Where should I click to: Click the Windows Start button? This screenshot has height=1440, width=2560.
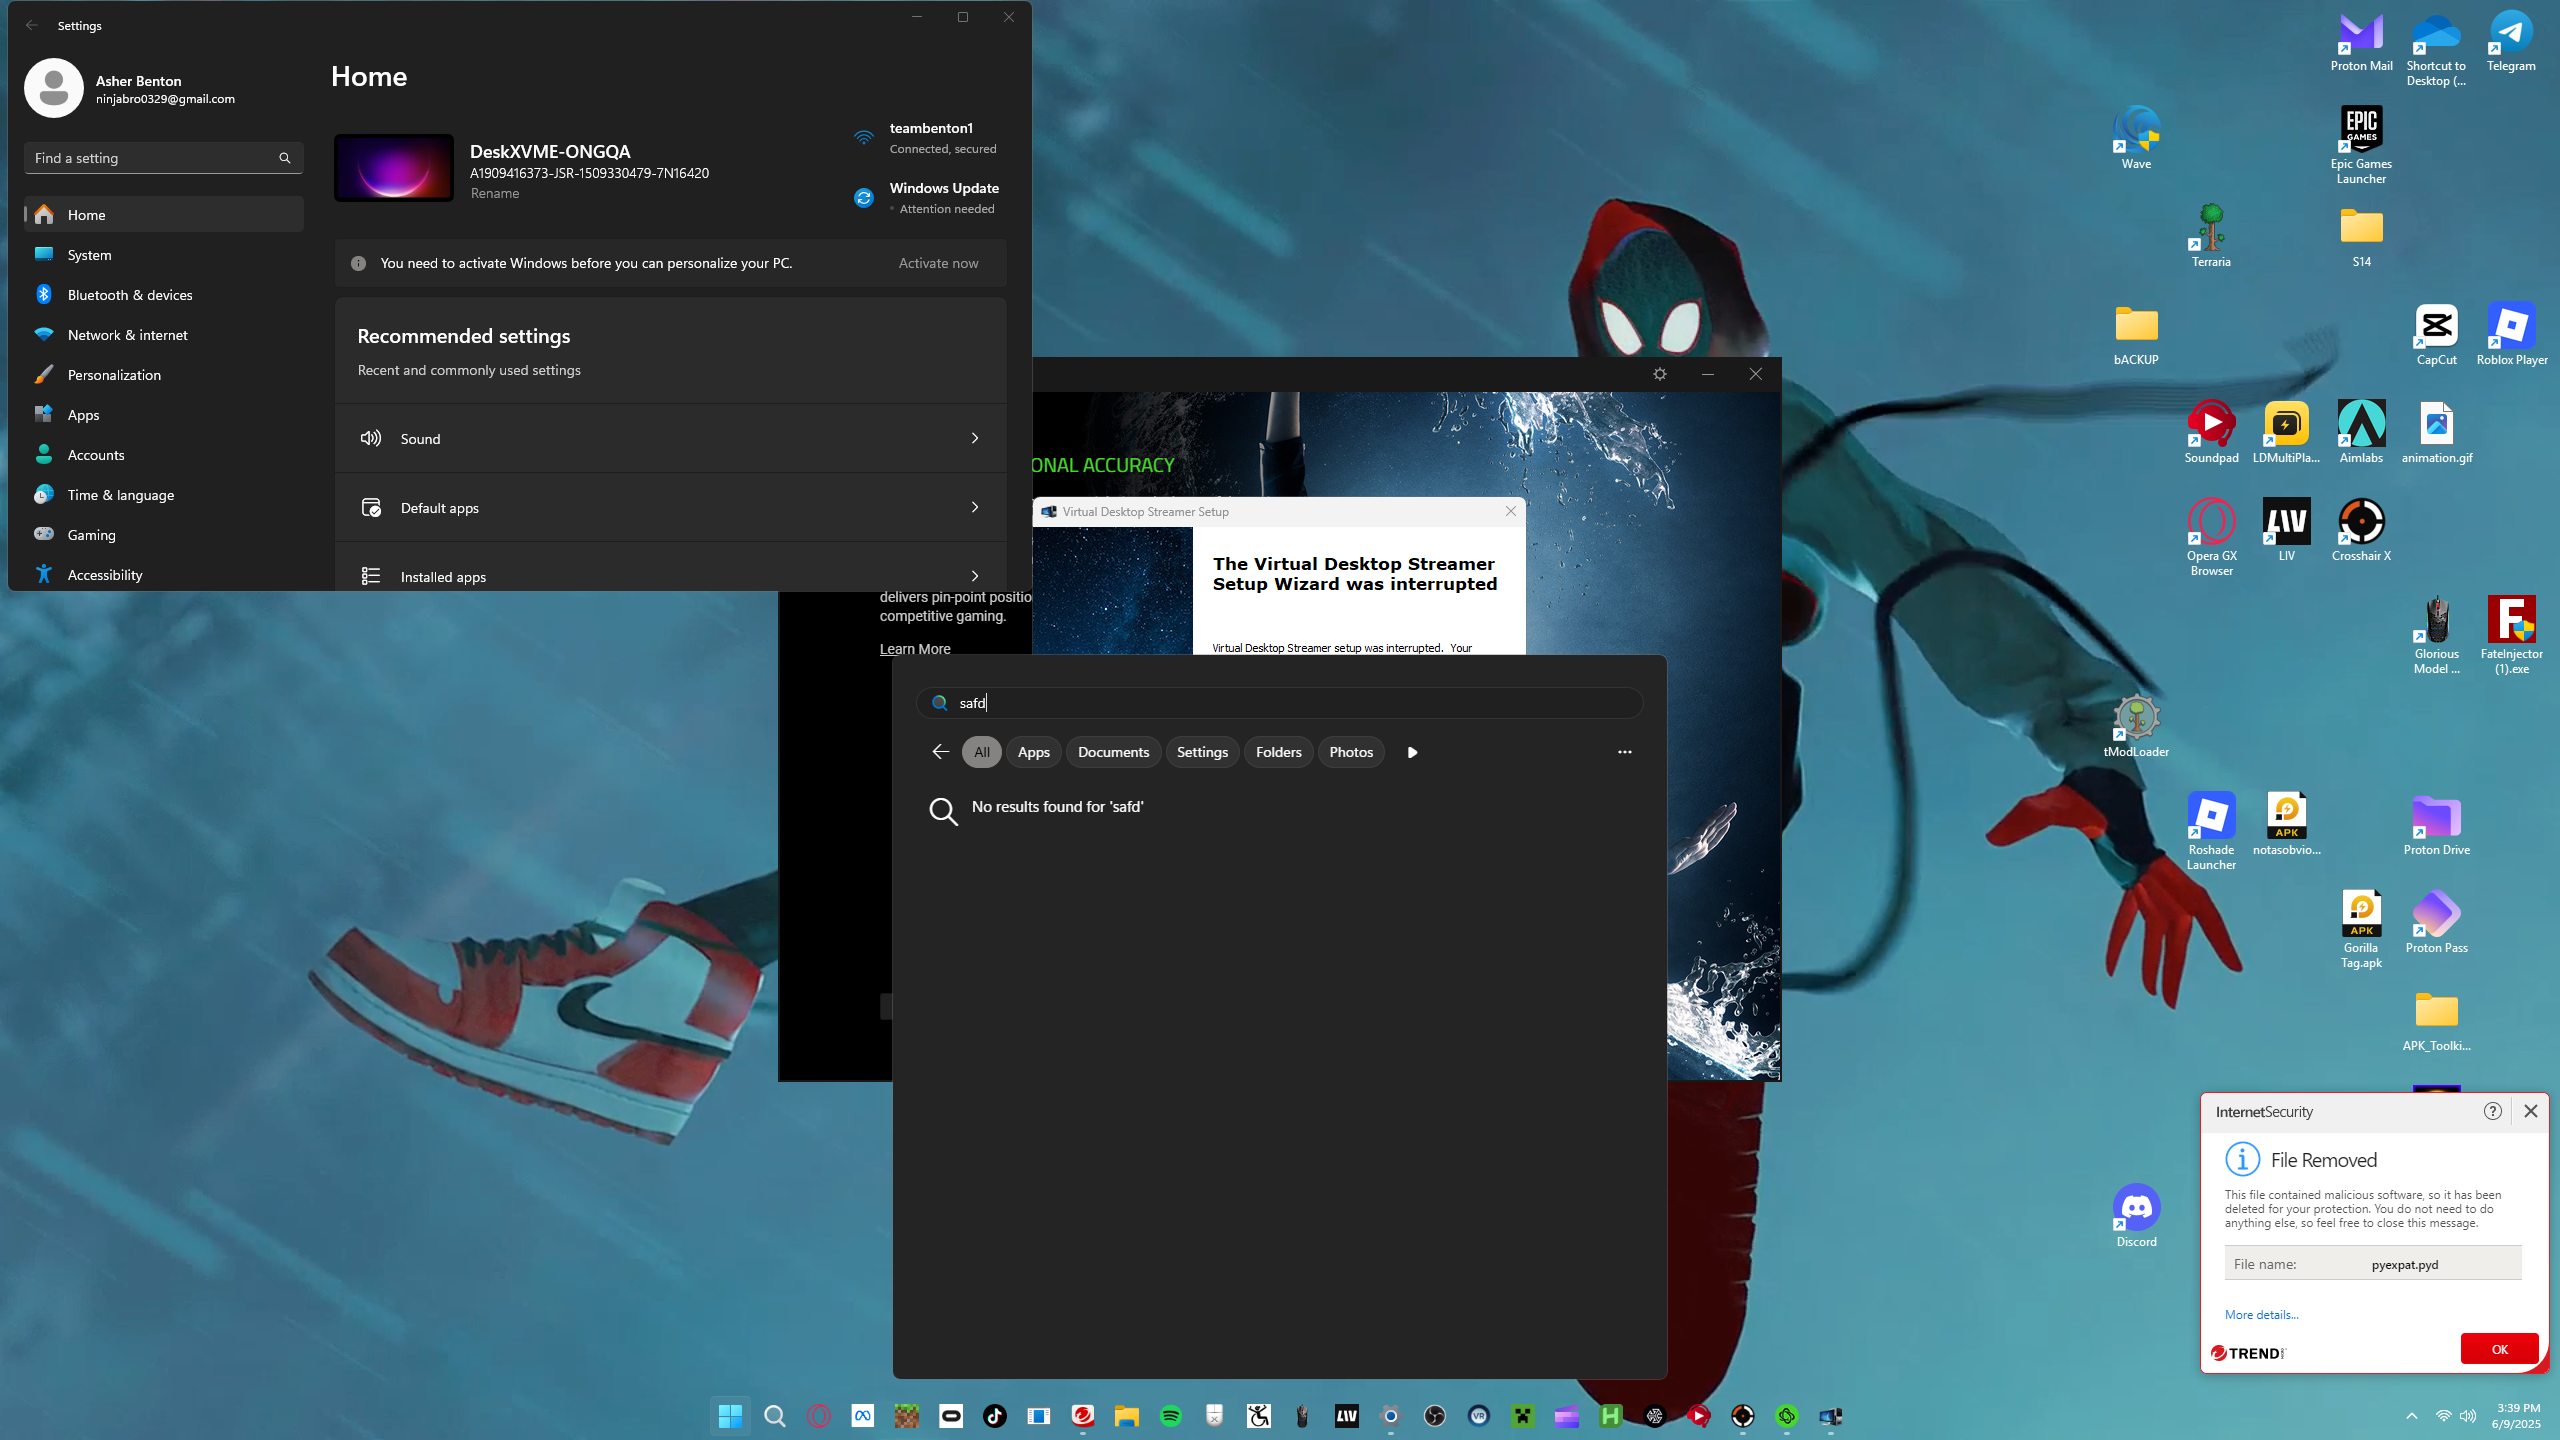point(730,1416)
